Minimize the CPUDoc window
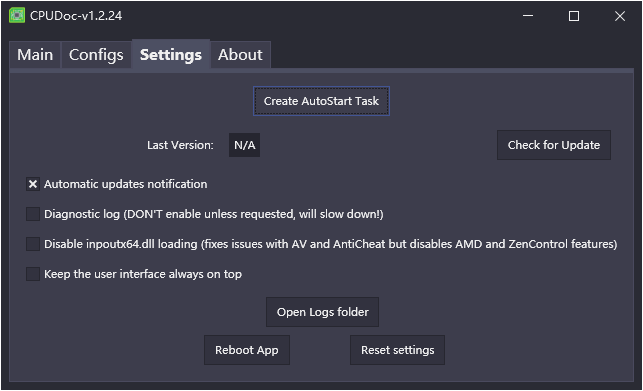 [x=528, y=16]
